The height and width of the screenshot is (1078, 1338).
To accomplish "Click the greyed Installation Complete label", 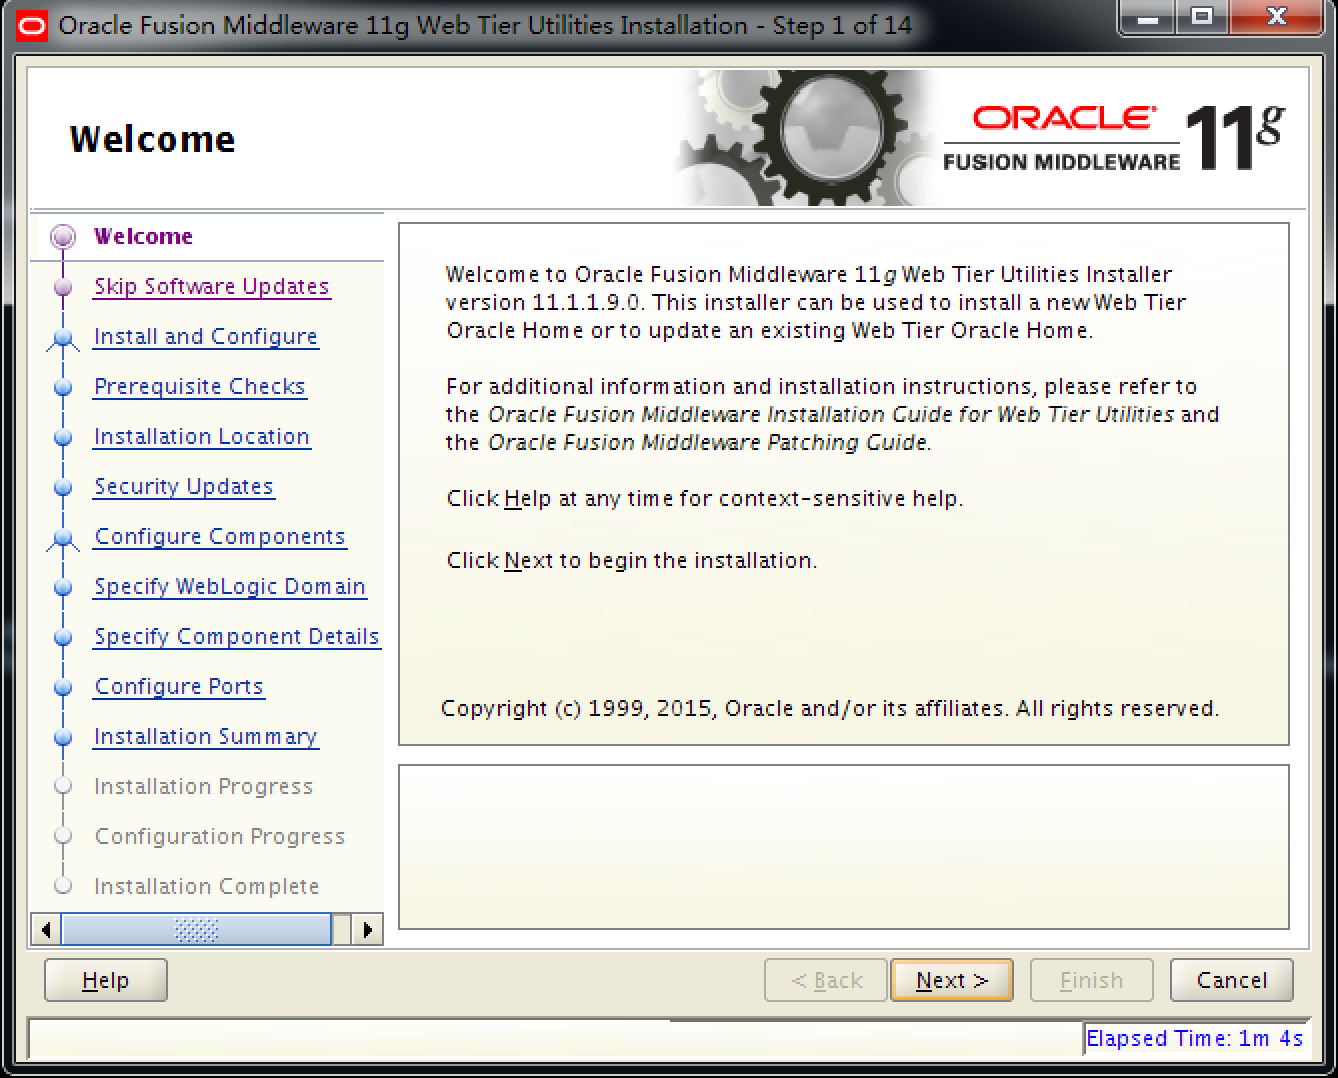I will [x=206, y=887].
